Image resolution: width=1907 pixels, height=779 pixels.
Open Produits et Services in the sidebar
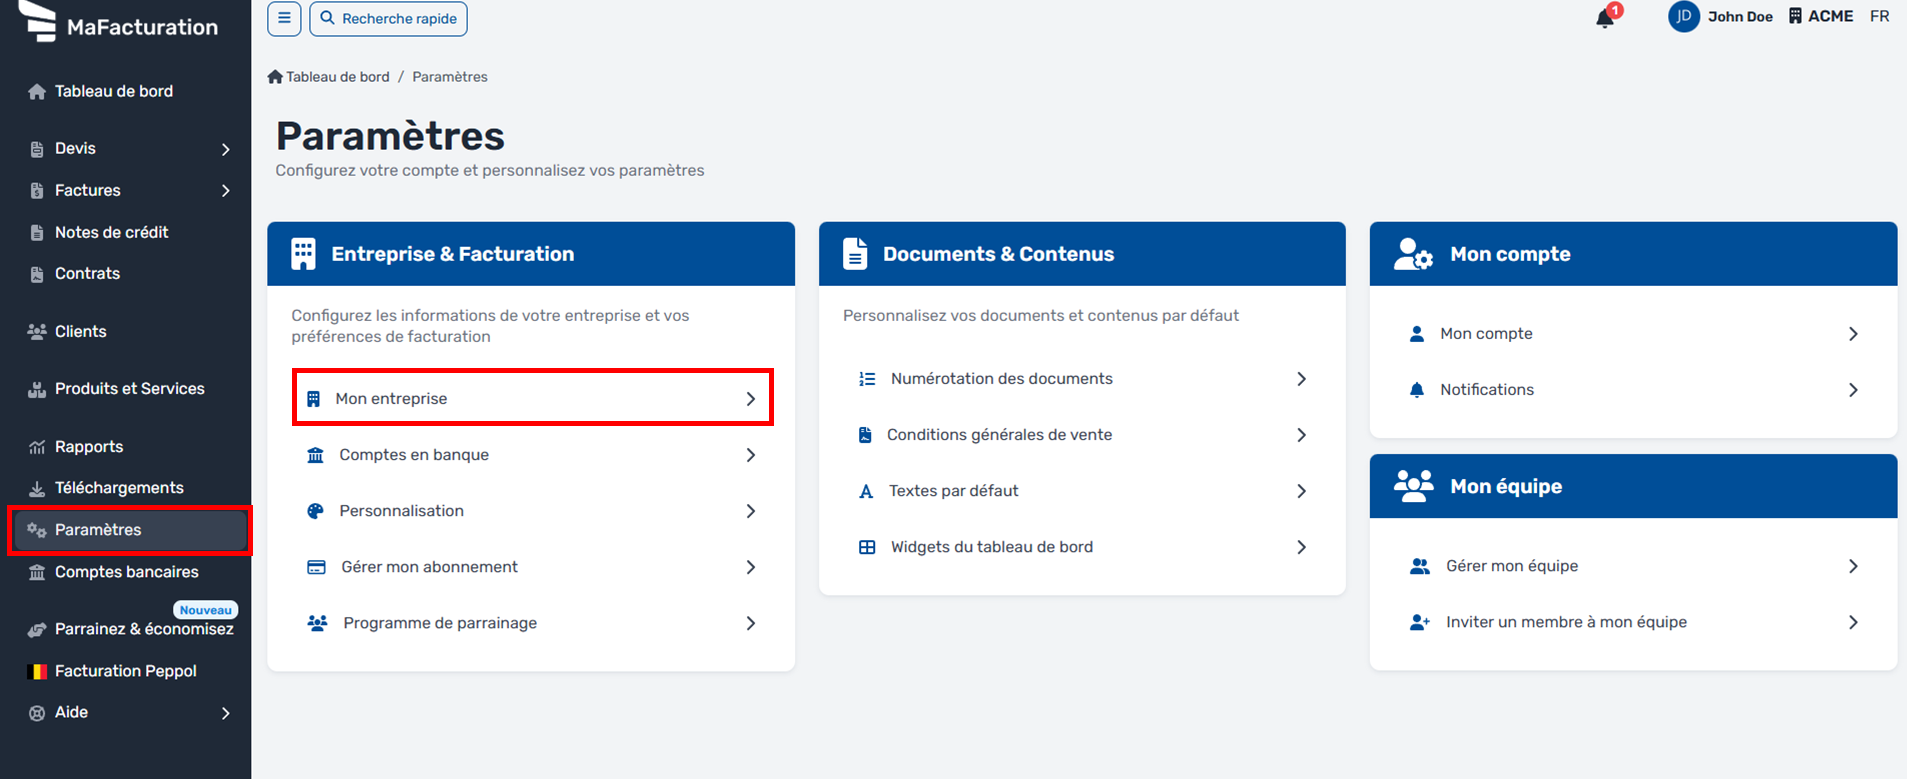coord(129,389)
